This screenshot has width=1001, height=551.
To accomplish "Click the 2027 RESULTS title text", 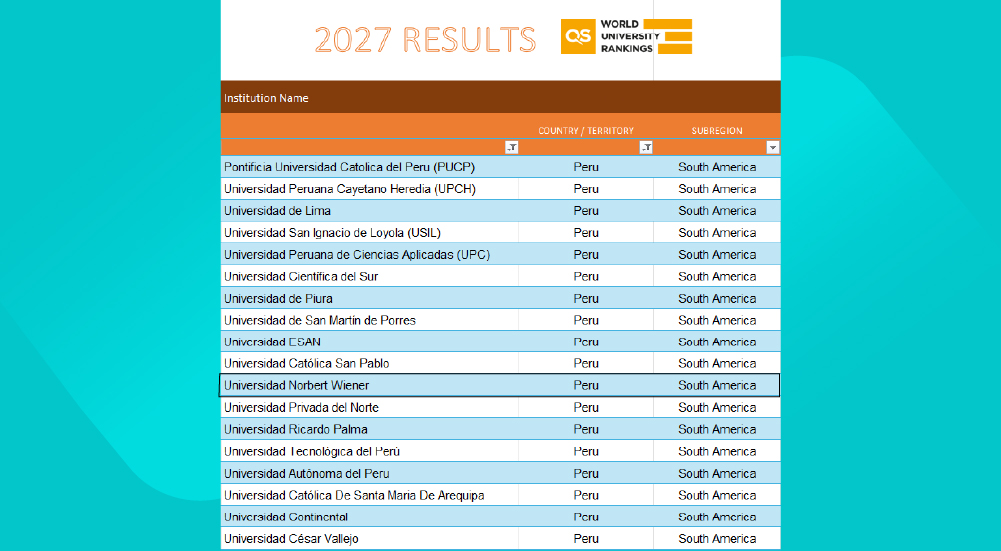I will pos(425,40).
